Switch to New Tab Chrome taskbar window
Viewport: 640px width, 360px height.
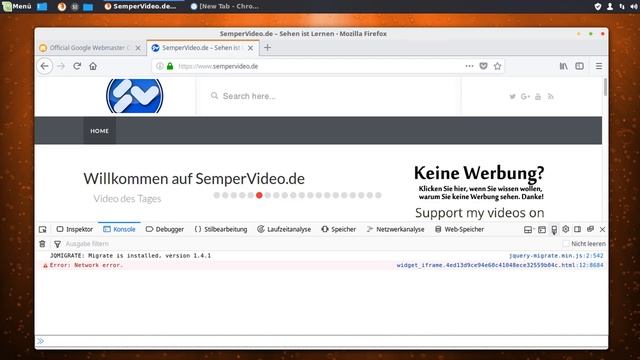point(225,6)
